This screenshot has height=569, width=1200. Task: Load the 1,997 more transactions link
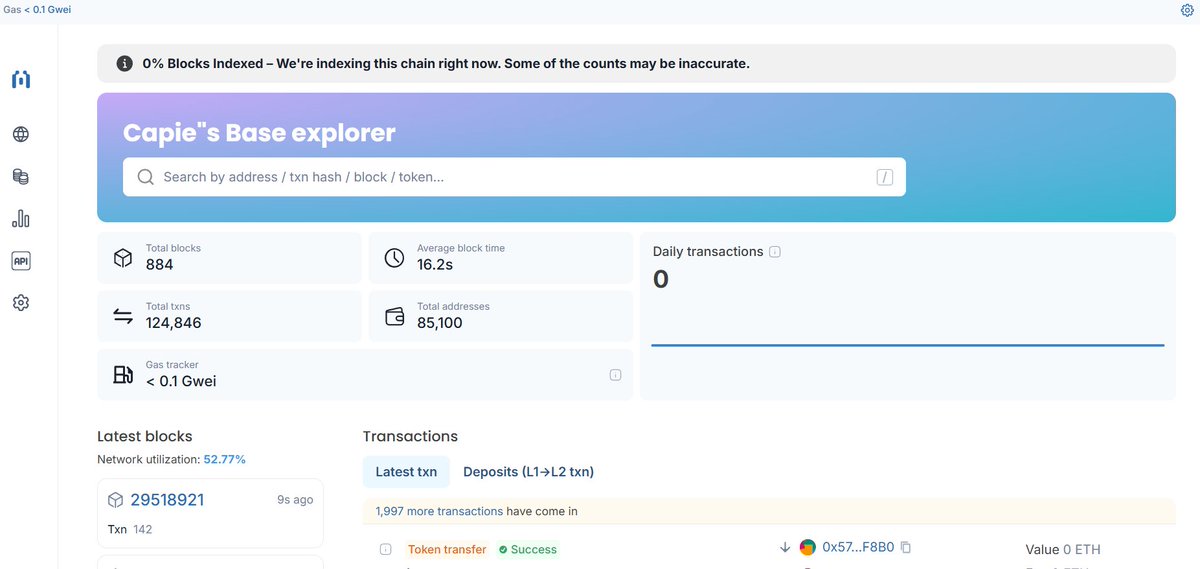[x=439, y=511]
